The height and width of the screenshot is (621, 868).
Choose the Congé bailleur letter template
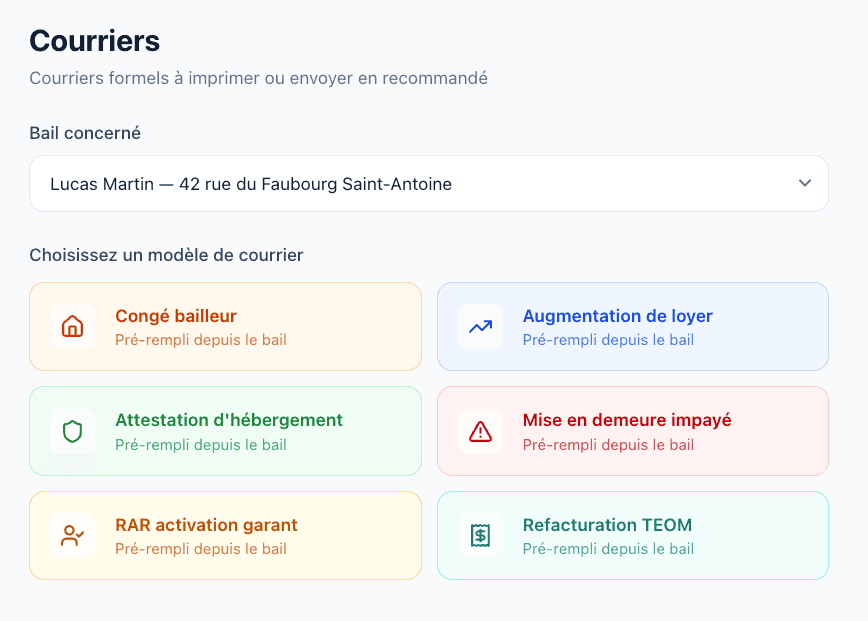[225, 327]
